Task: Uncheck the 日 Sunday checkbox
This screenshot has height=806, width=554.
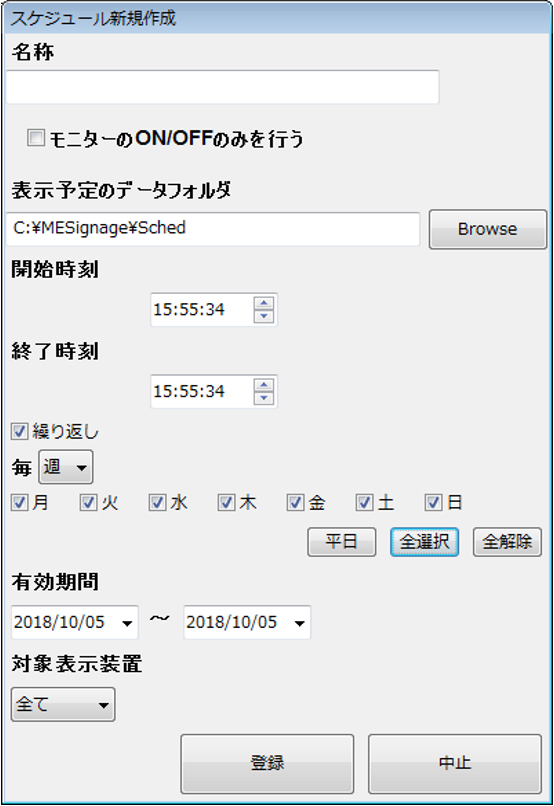Action: click(433, 502)
